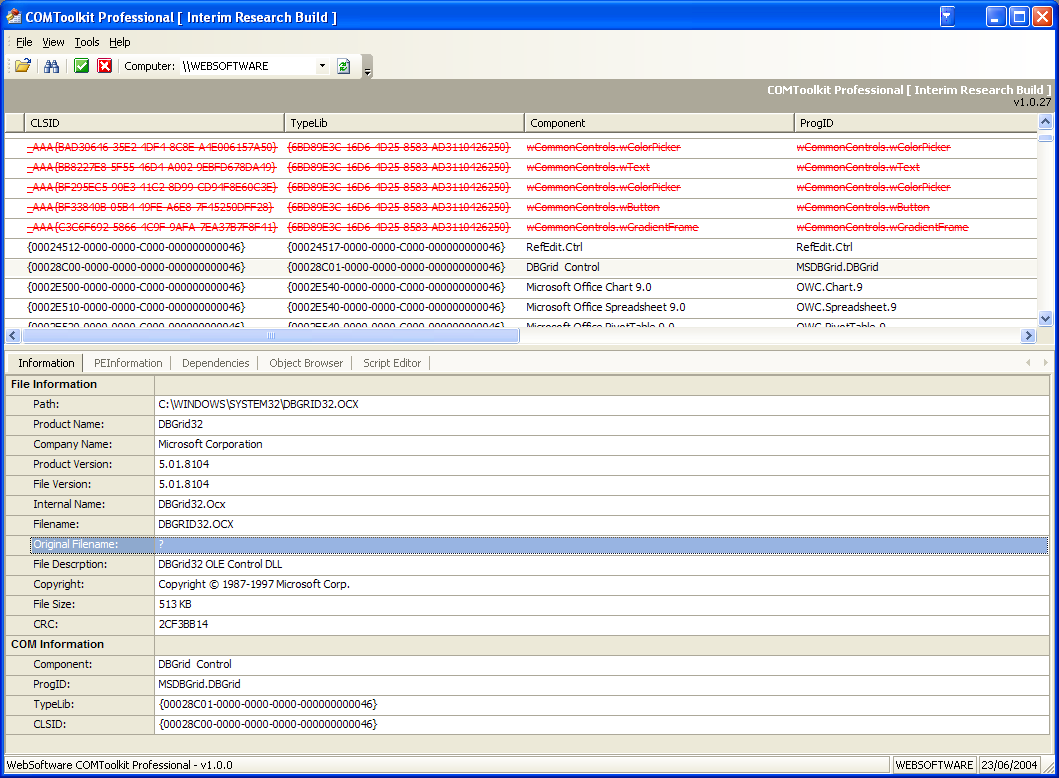Click the list scroll up arrow
Image resolution: width=1059 pixels, height=778 pixels.
click(x=1045, y=122)
